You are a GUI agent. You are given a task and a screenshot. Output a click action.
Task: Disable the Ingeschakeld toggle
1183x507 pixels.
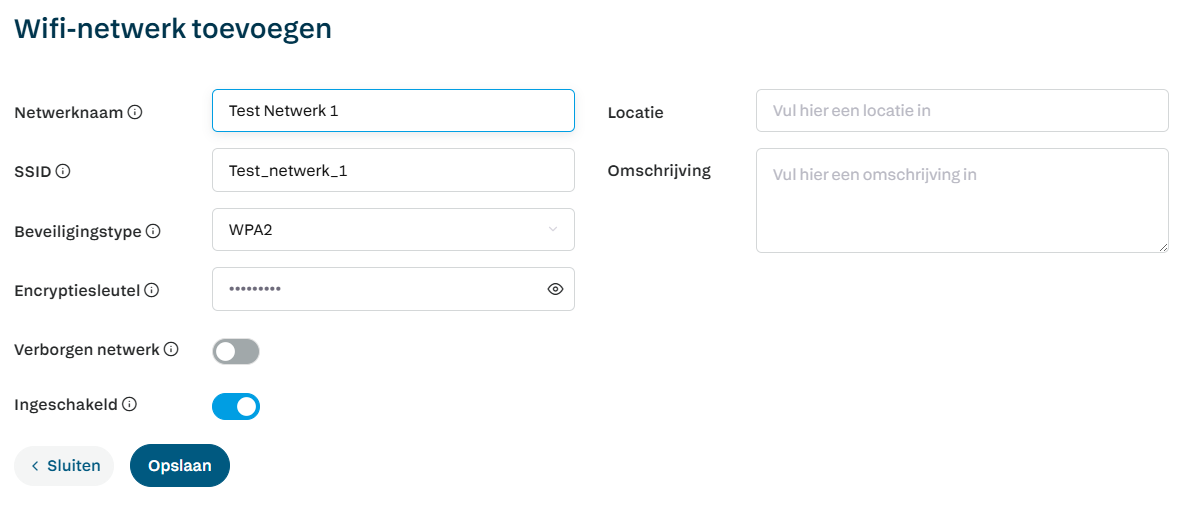[236, 406]
